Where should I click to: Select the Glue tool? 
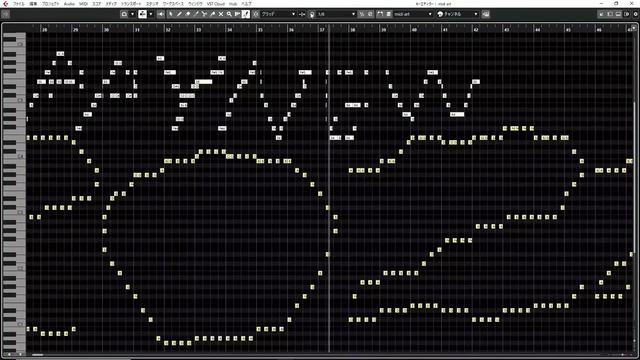[213, 14]
